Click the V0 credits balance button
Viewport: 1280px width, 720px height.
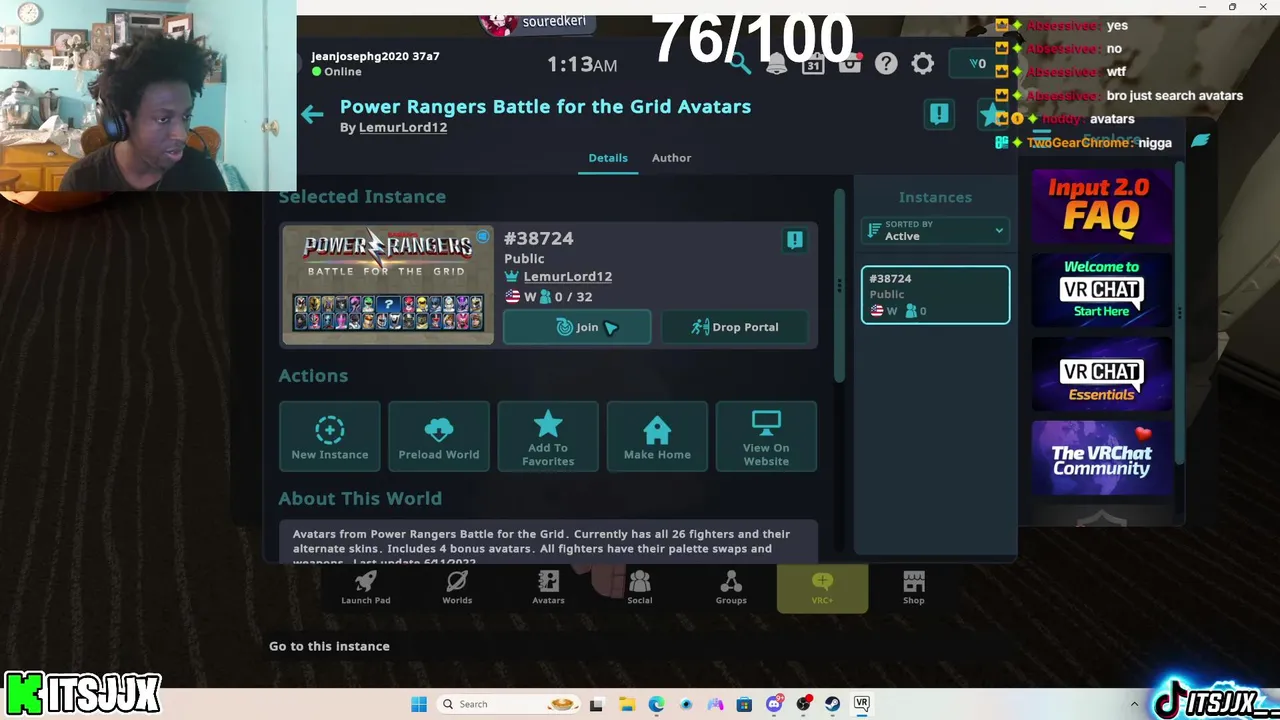[x=978, y=64]
